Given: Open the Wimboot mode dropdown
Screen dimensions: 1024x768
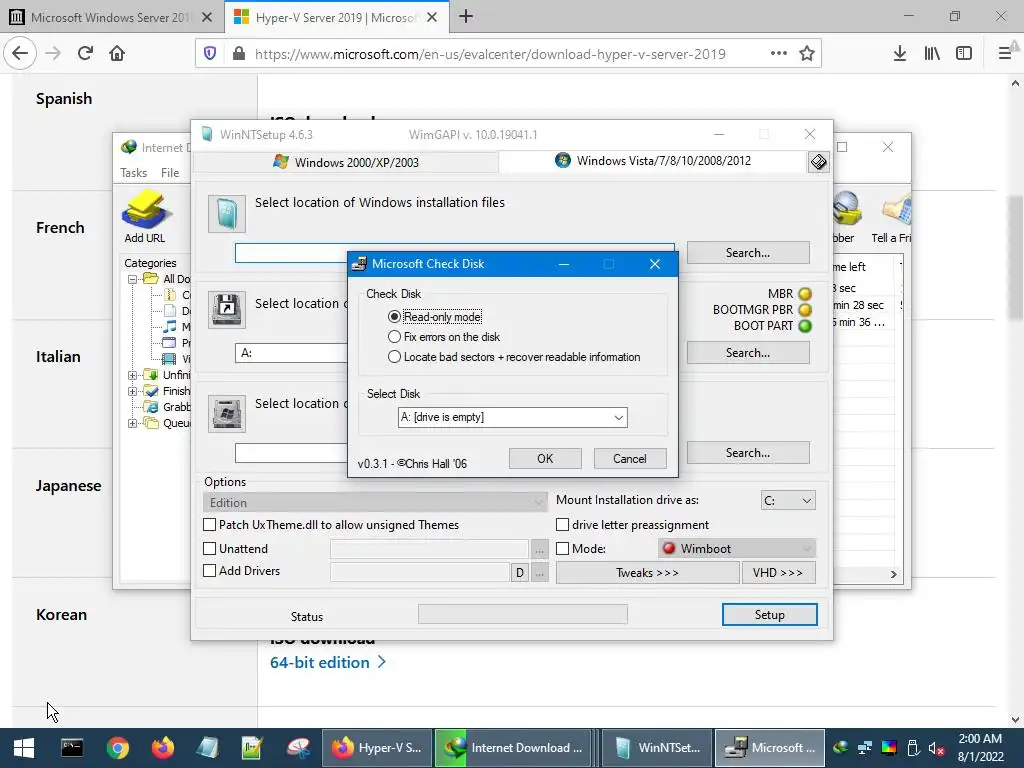Looking at the screenshot, I should point(737,549).
